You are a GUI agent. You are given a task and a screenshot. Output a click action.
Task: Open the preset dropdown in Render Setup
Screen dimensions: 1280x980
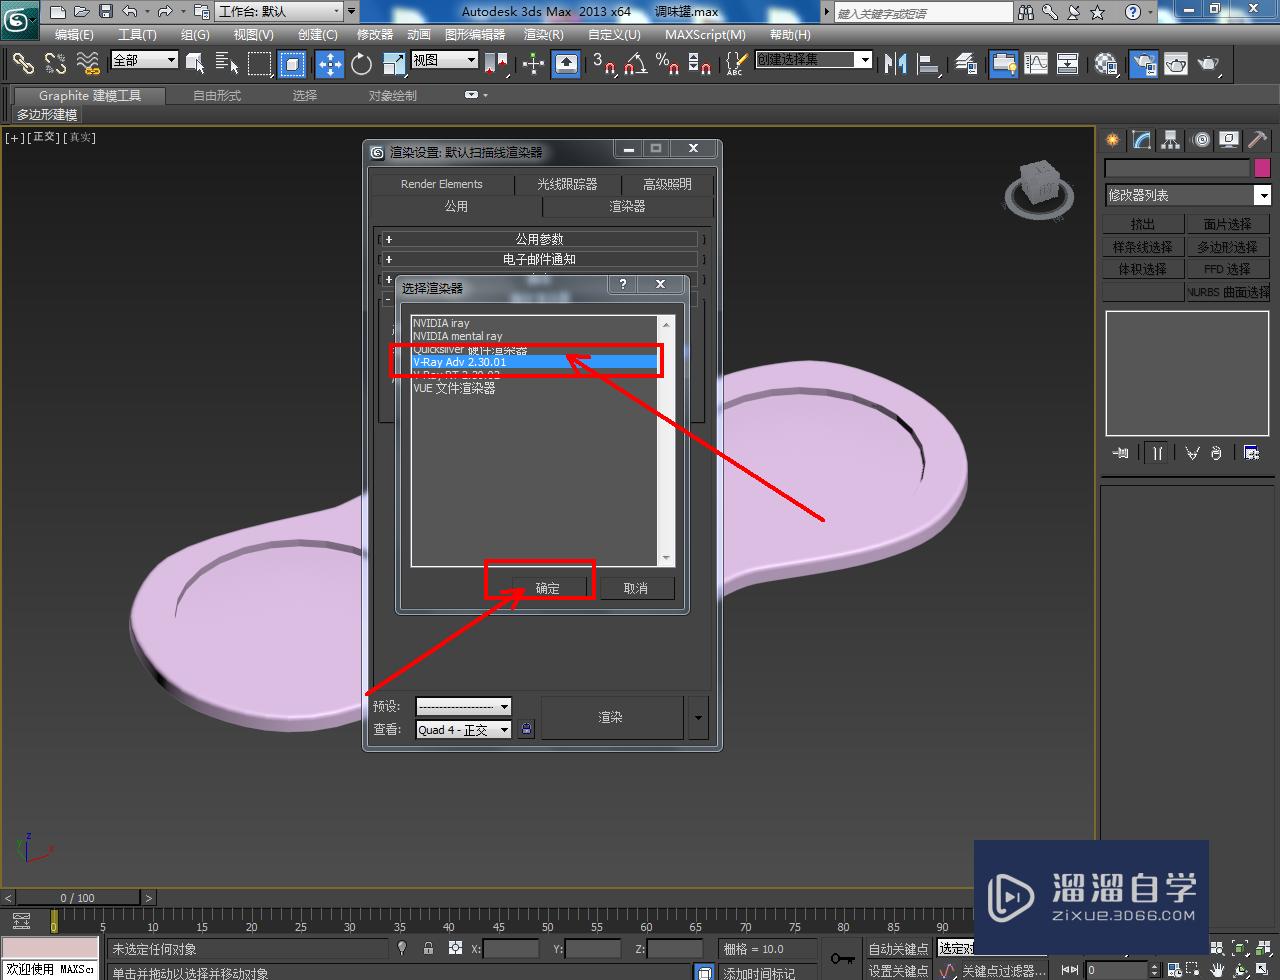coord(463,706)
